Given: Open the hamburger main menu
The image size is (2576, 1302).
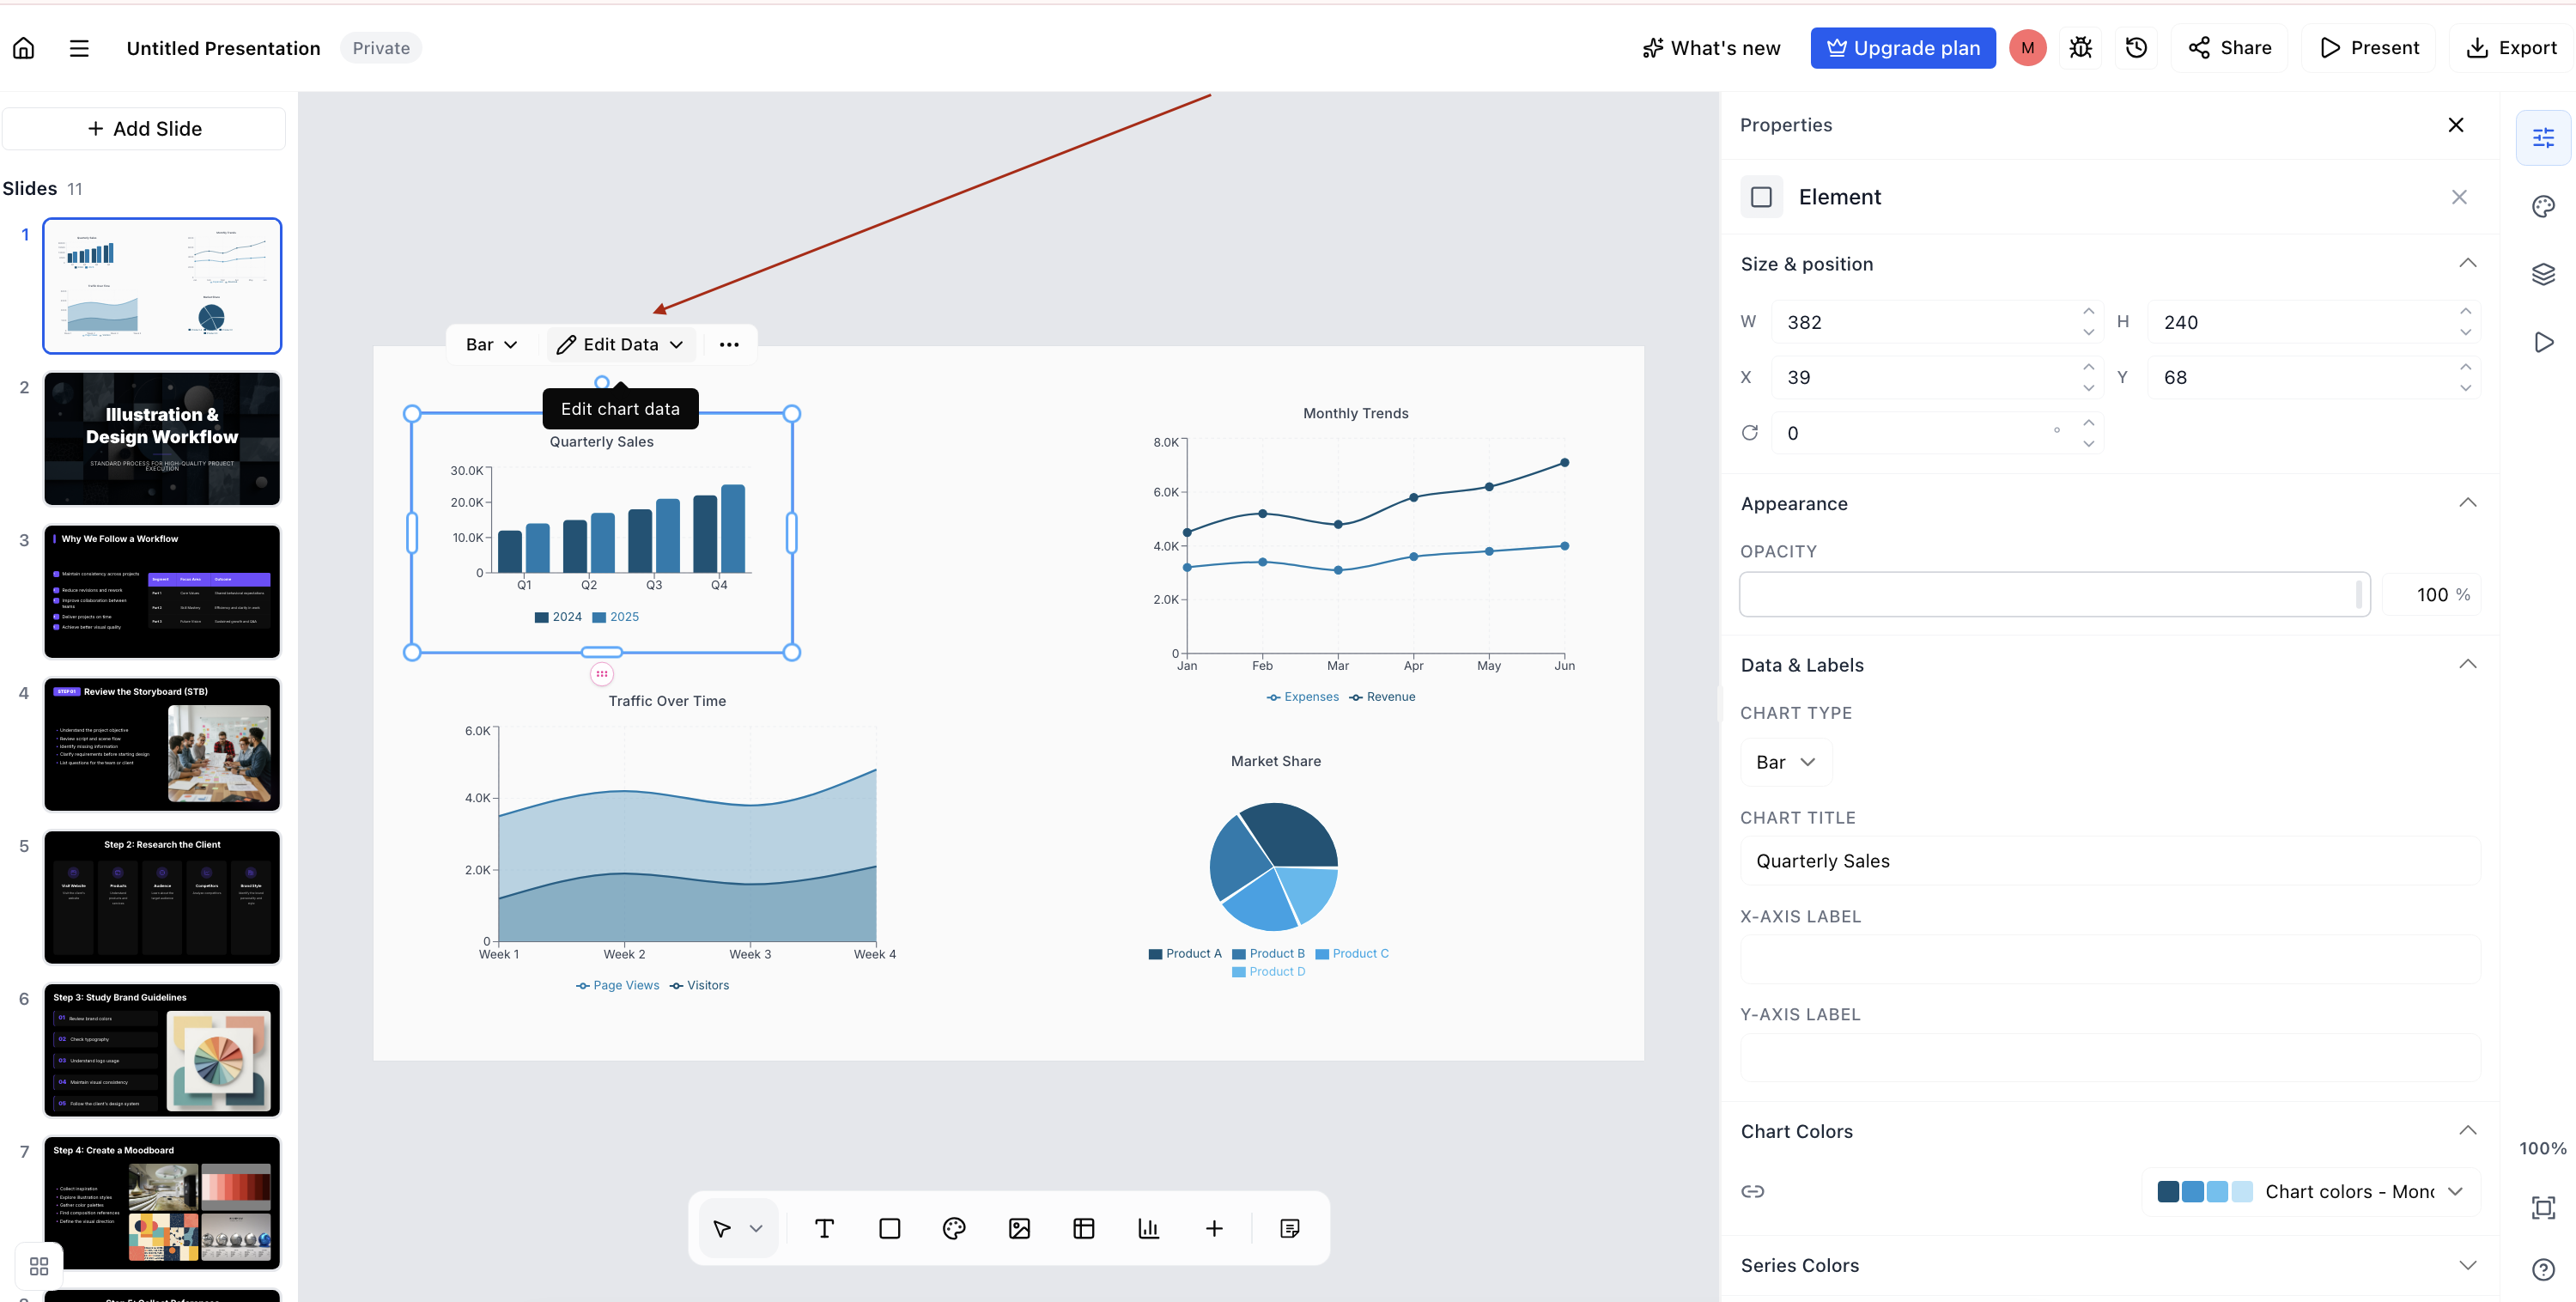Looking at the screenshot, I should (x=79, y=48).
